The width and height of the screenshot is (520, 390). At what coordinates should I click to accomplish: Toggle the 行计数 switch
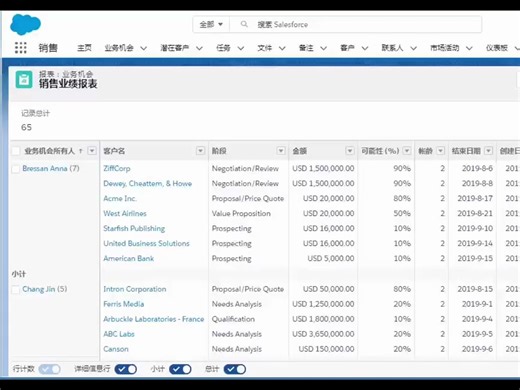point(49,369)
